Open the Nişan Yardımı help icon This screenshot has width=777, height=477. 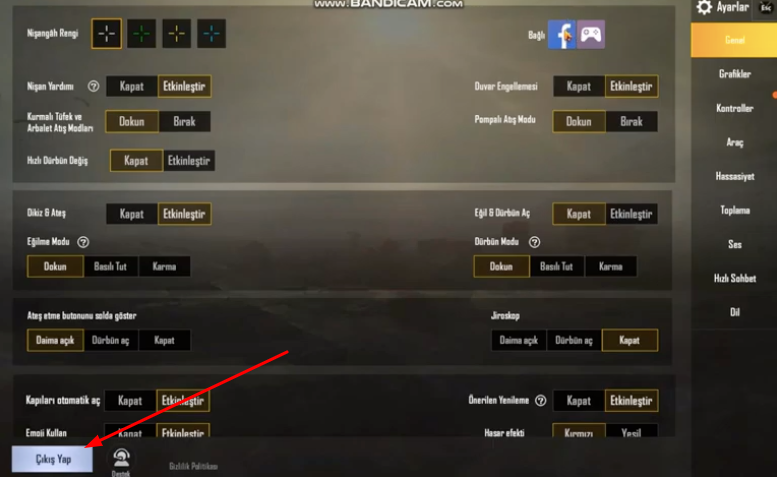(93, 87)
